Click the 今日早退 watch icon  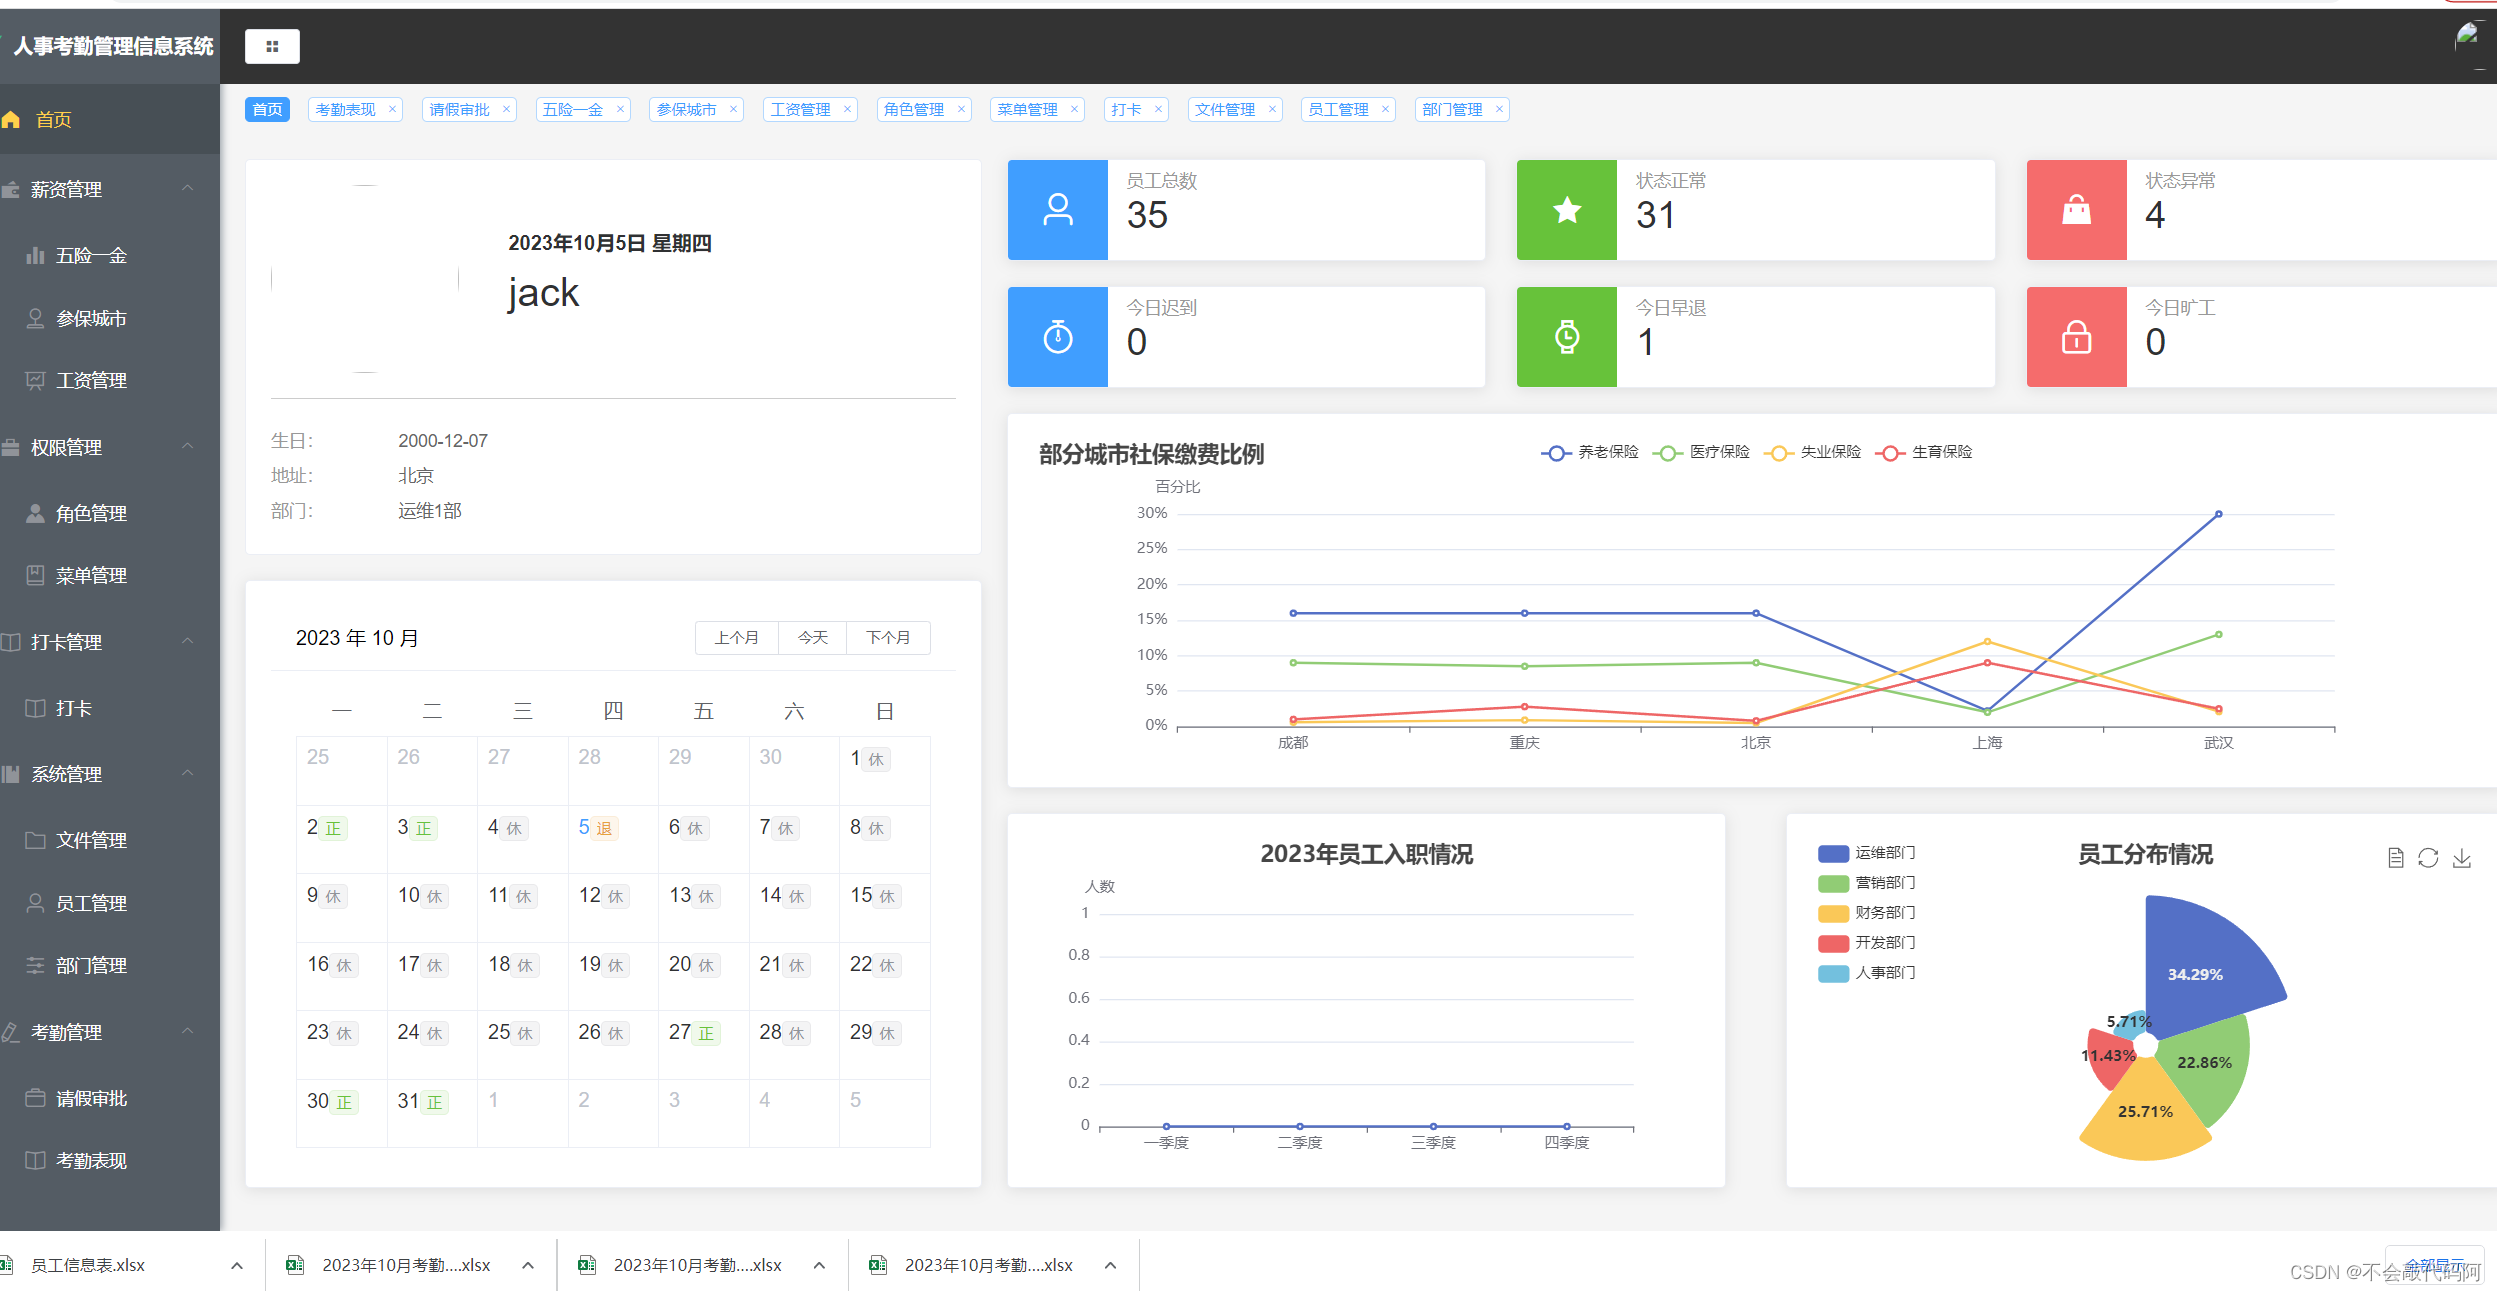tap(1567, 337)
